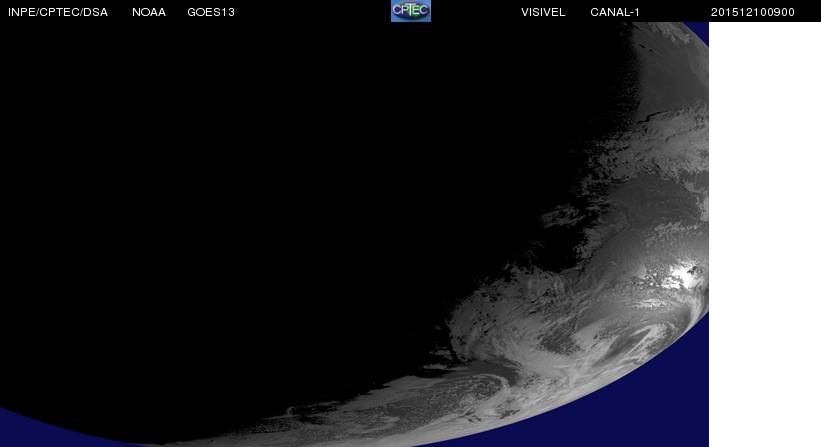Click the NOAA label
This screenshot has width=821, height=447.
[x=149, y=12]
